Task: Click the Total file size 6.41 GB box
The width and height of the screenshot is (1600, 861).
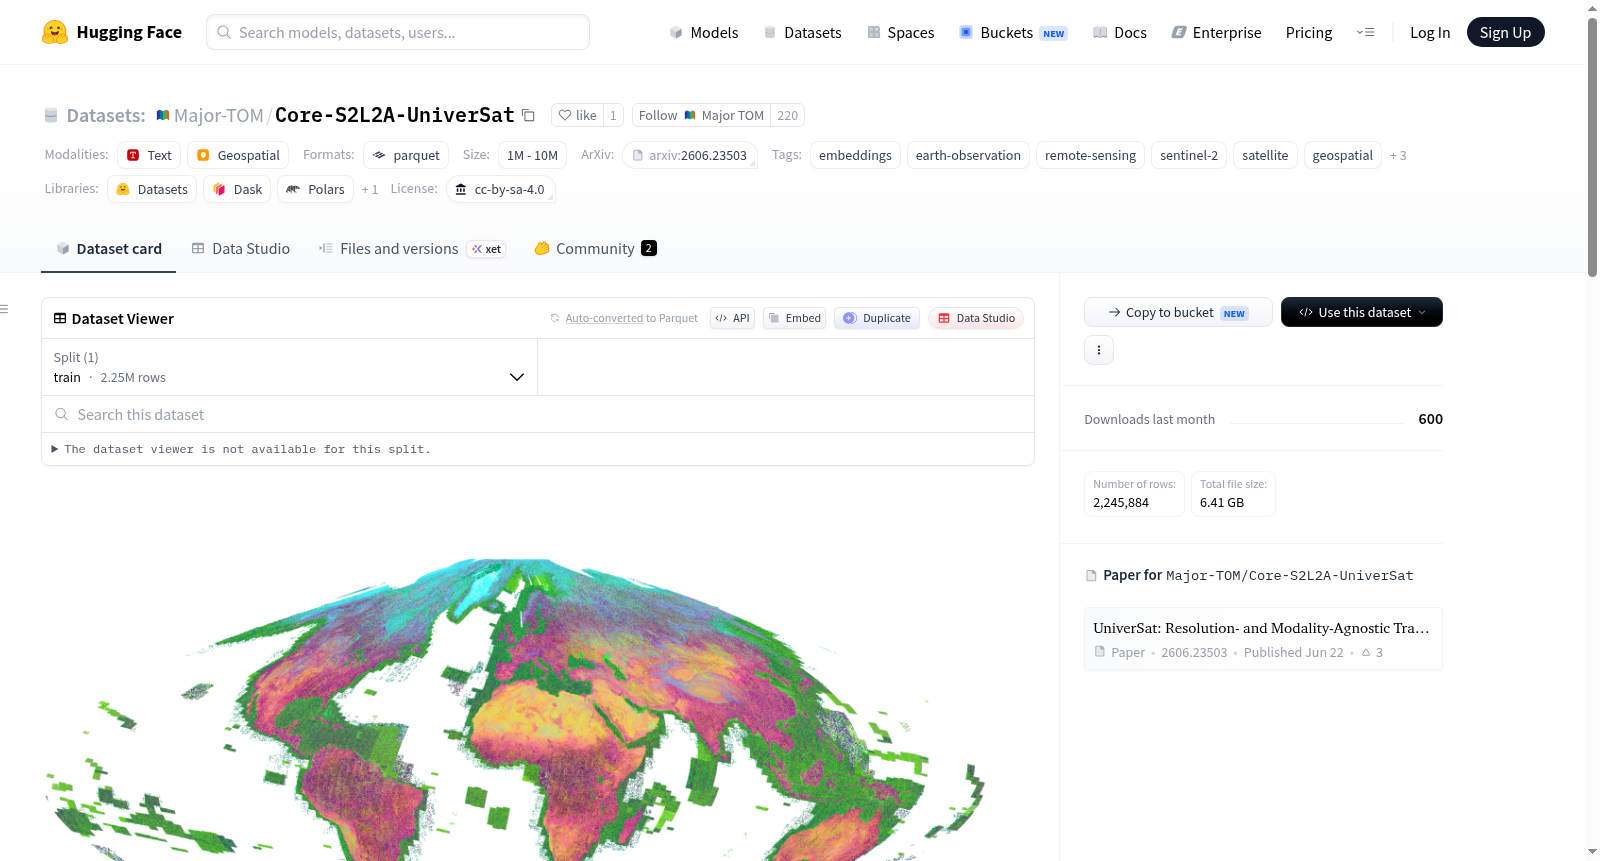Action: 1233,494
